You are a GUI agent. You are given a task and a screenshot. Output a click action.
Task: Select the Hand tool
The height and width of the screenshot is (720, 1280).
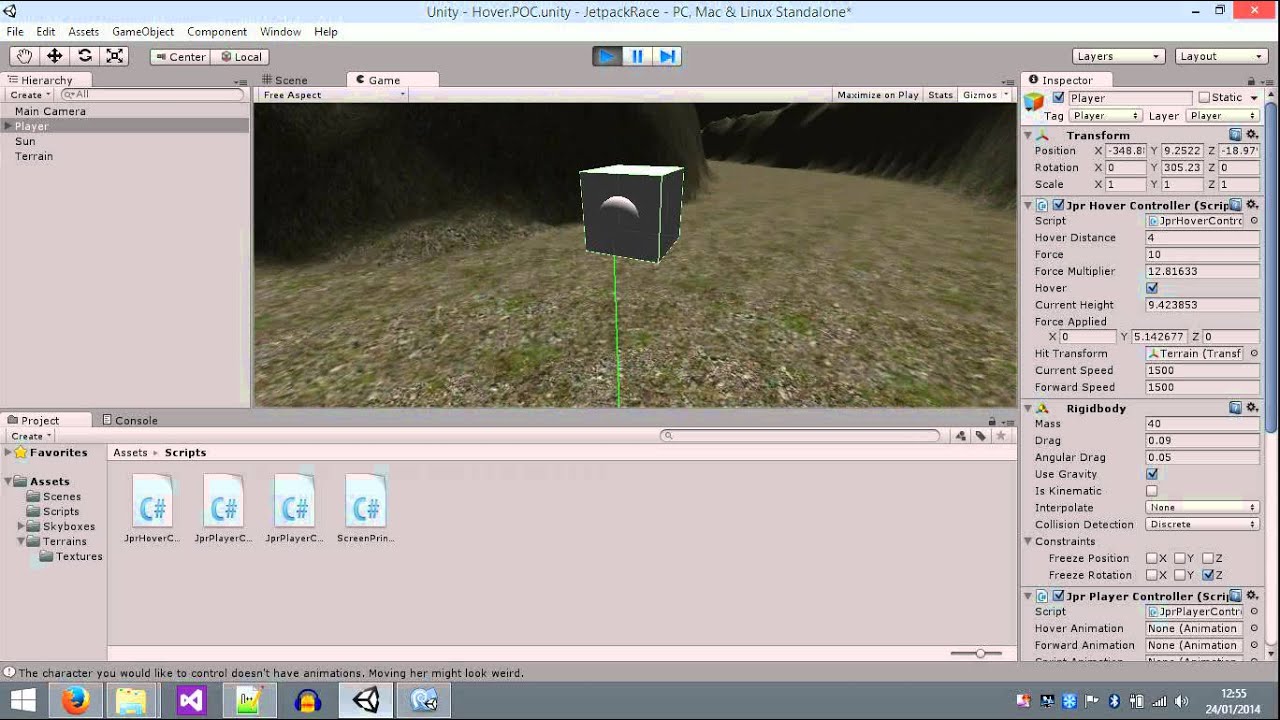pos(24,57)
